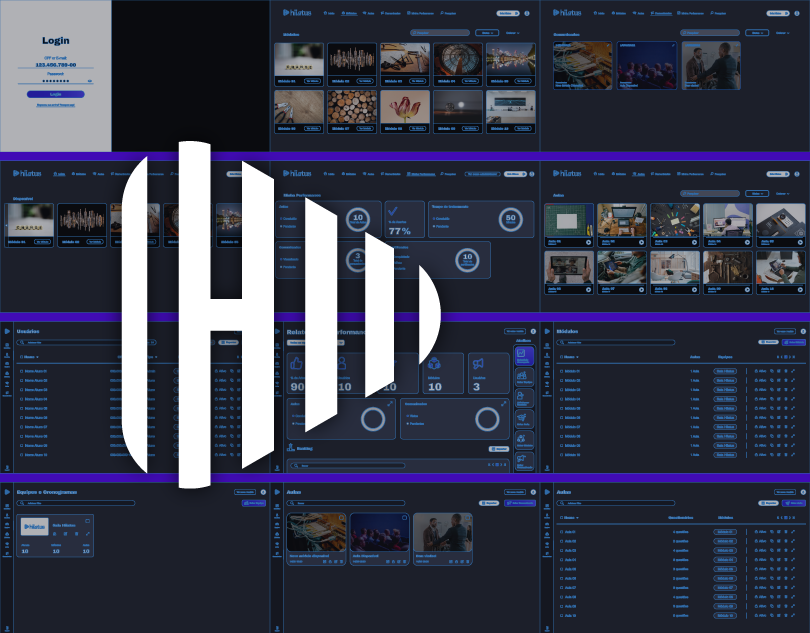
Task: Click copy icon in Módulo 01 table row
Action: (772, 371)
